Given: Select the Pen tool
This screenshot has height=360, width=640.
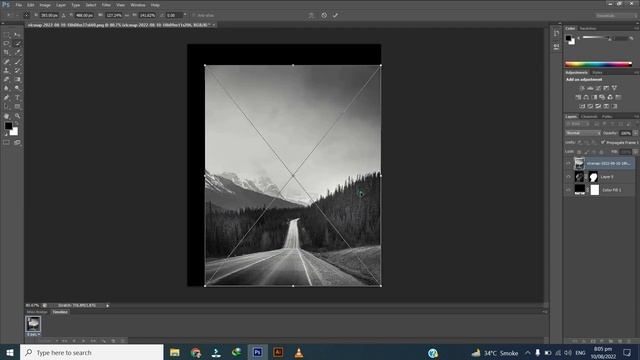Looking at the screenshot, I should coord(7,98).
